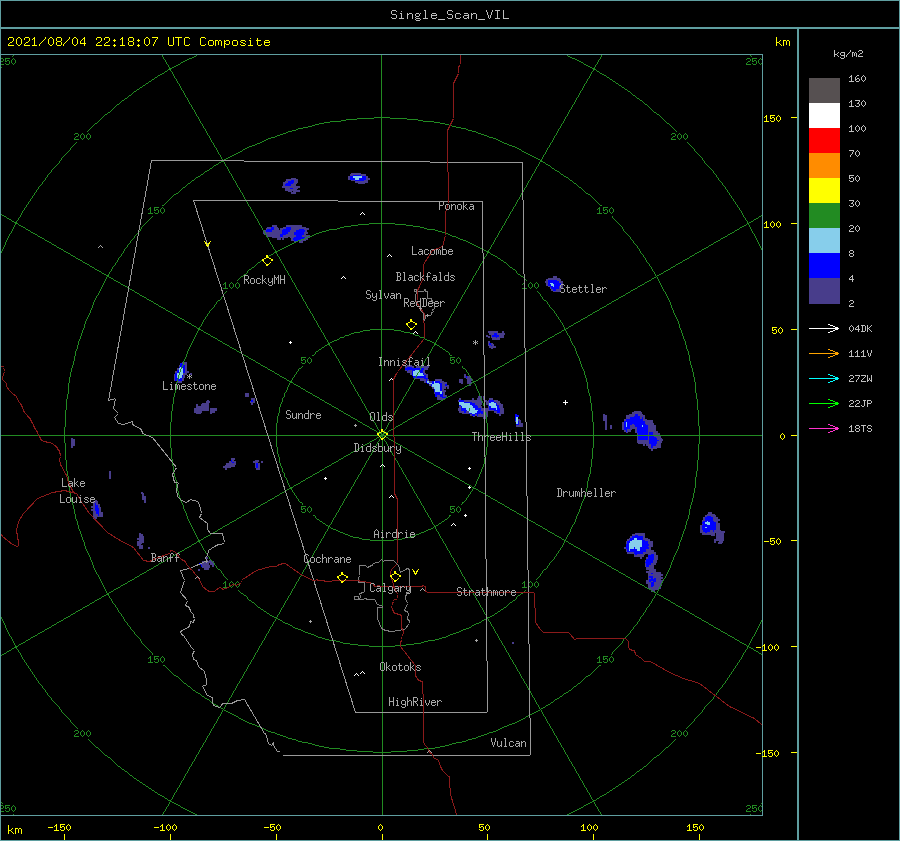Click the Single_Scan_VIL title text
The width and height of the screenshot is (900, 841).
tap(449, 15)
